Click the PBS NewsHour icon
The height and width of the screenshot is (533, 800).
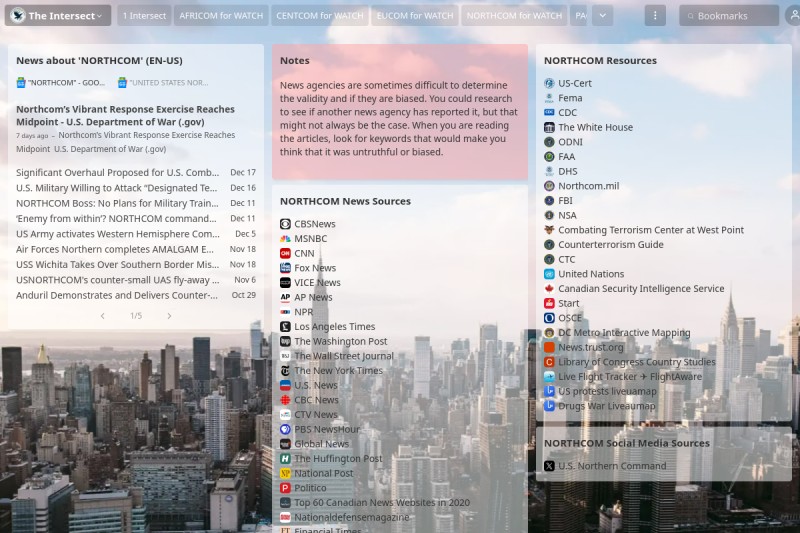[285, 429]
